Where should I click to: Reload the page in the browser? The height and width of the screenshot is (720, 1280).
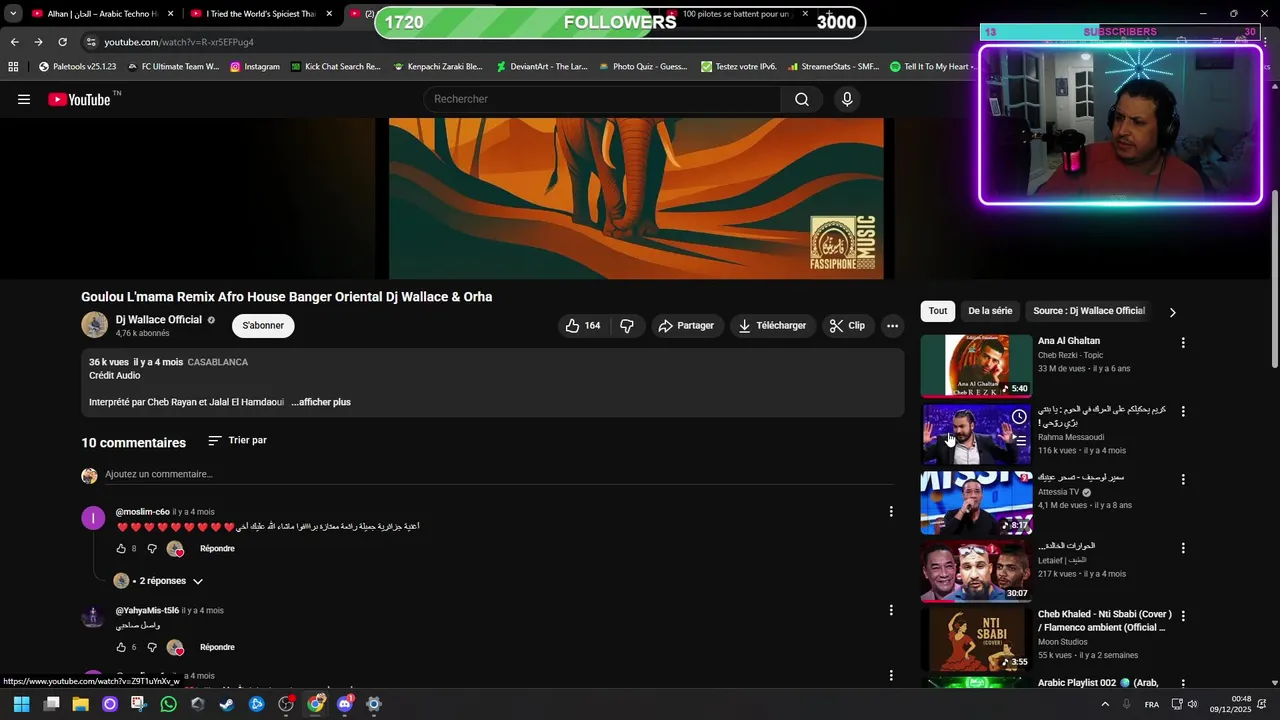(x=62, y=42)
